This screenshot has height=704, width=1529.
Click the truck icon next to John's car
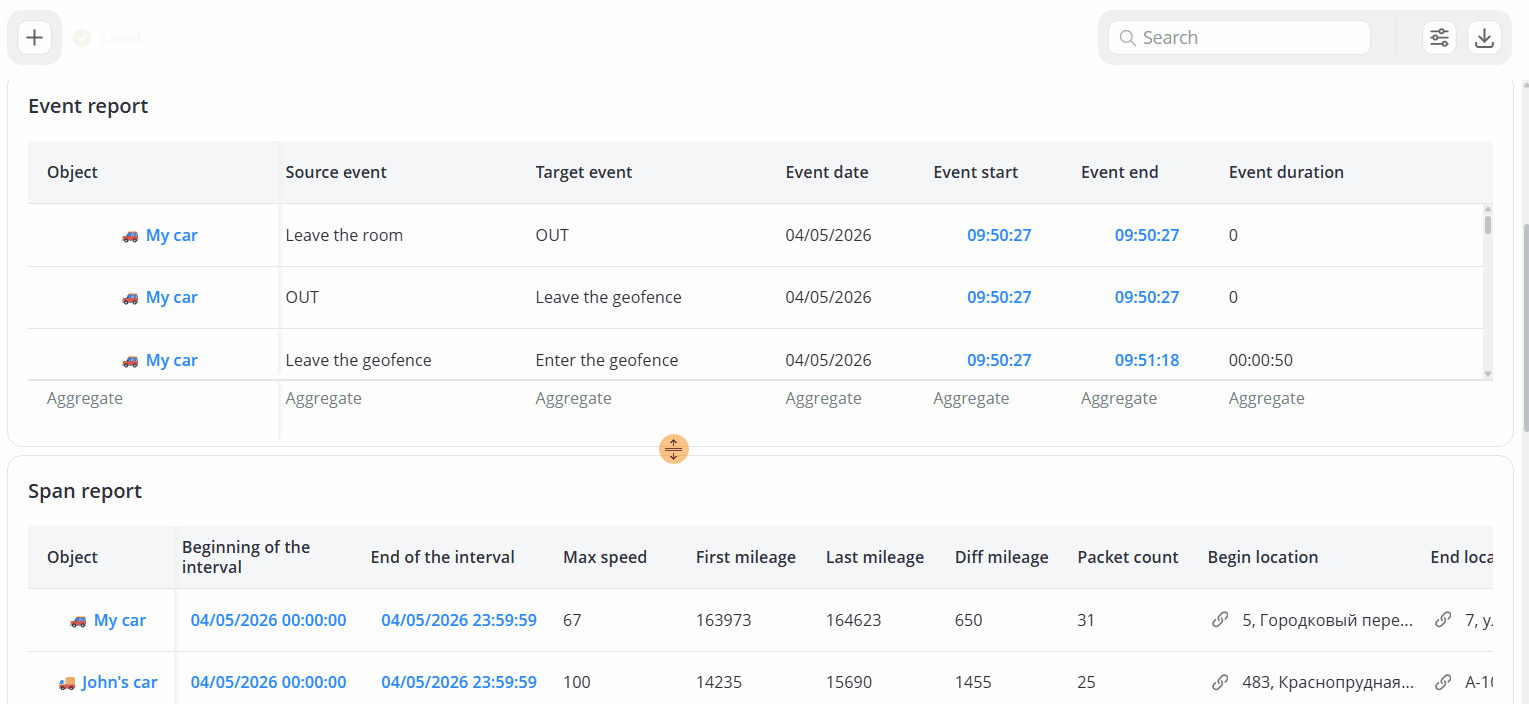(67, 683)
